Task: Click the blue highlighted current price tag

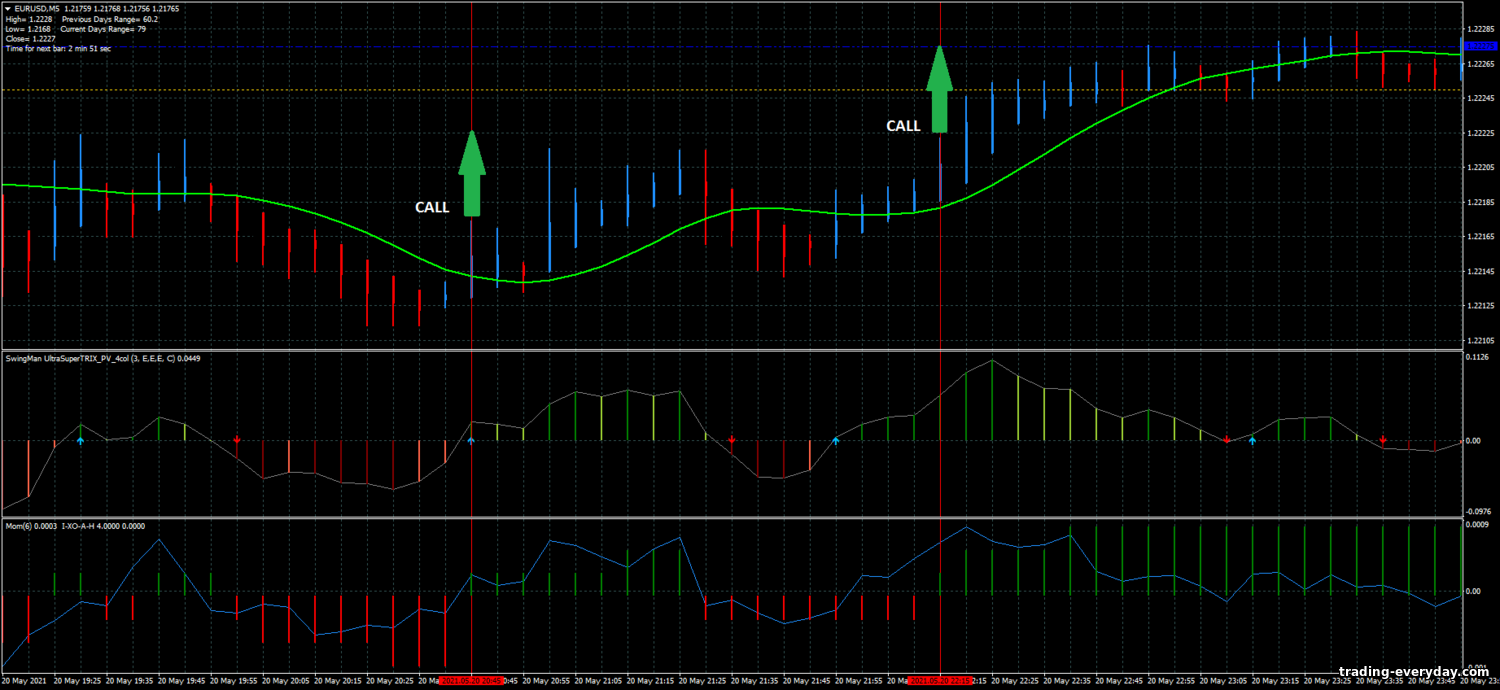Action: 1477,46
